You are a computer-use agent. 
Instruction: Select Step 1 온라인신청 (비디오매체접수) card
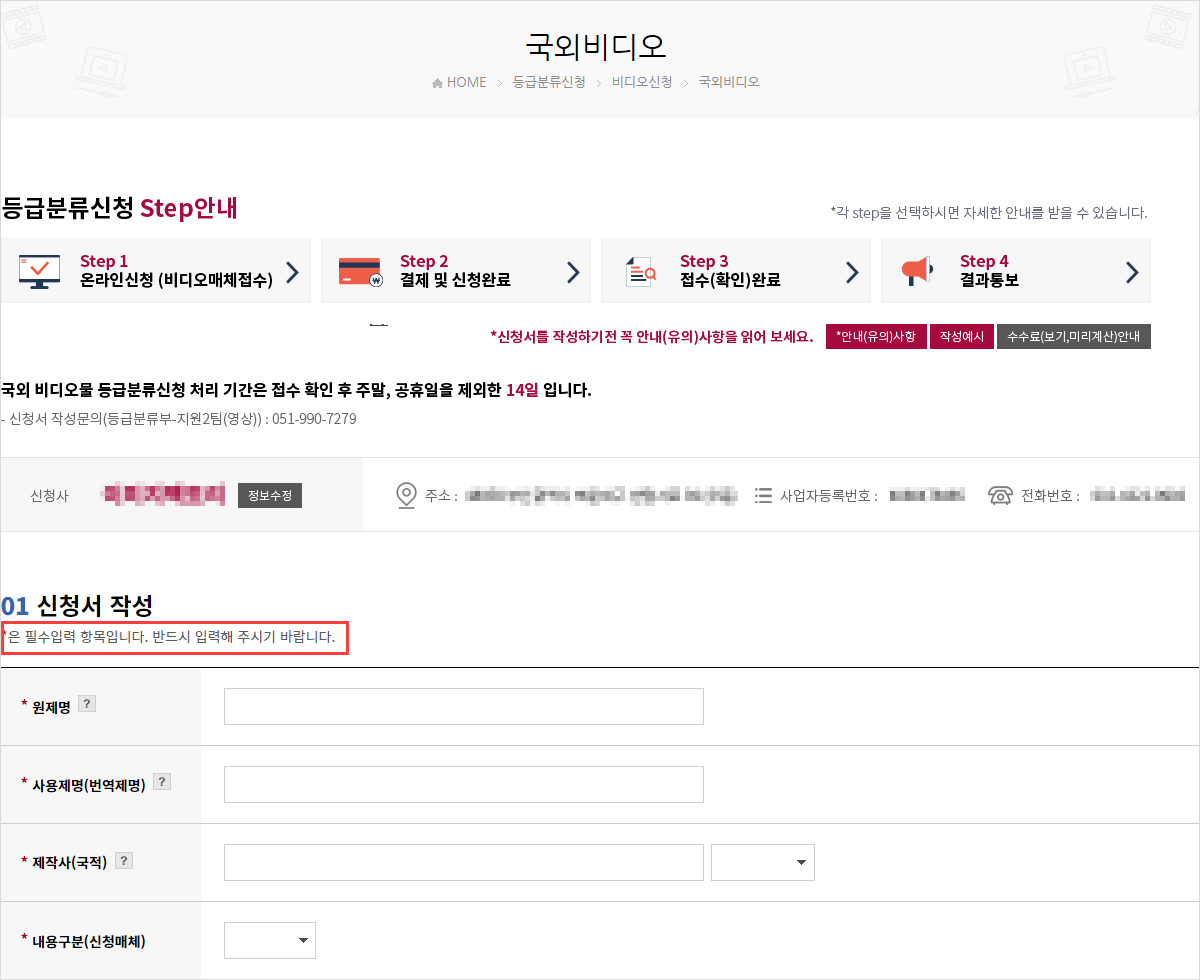click(x=156, y=270)
